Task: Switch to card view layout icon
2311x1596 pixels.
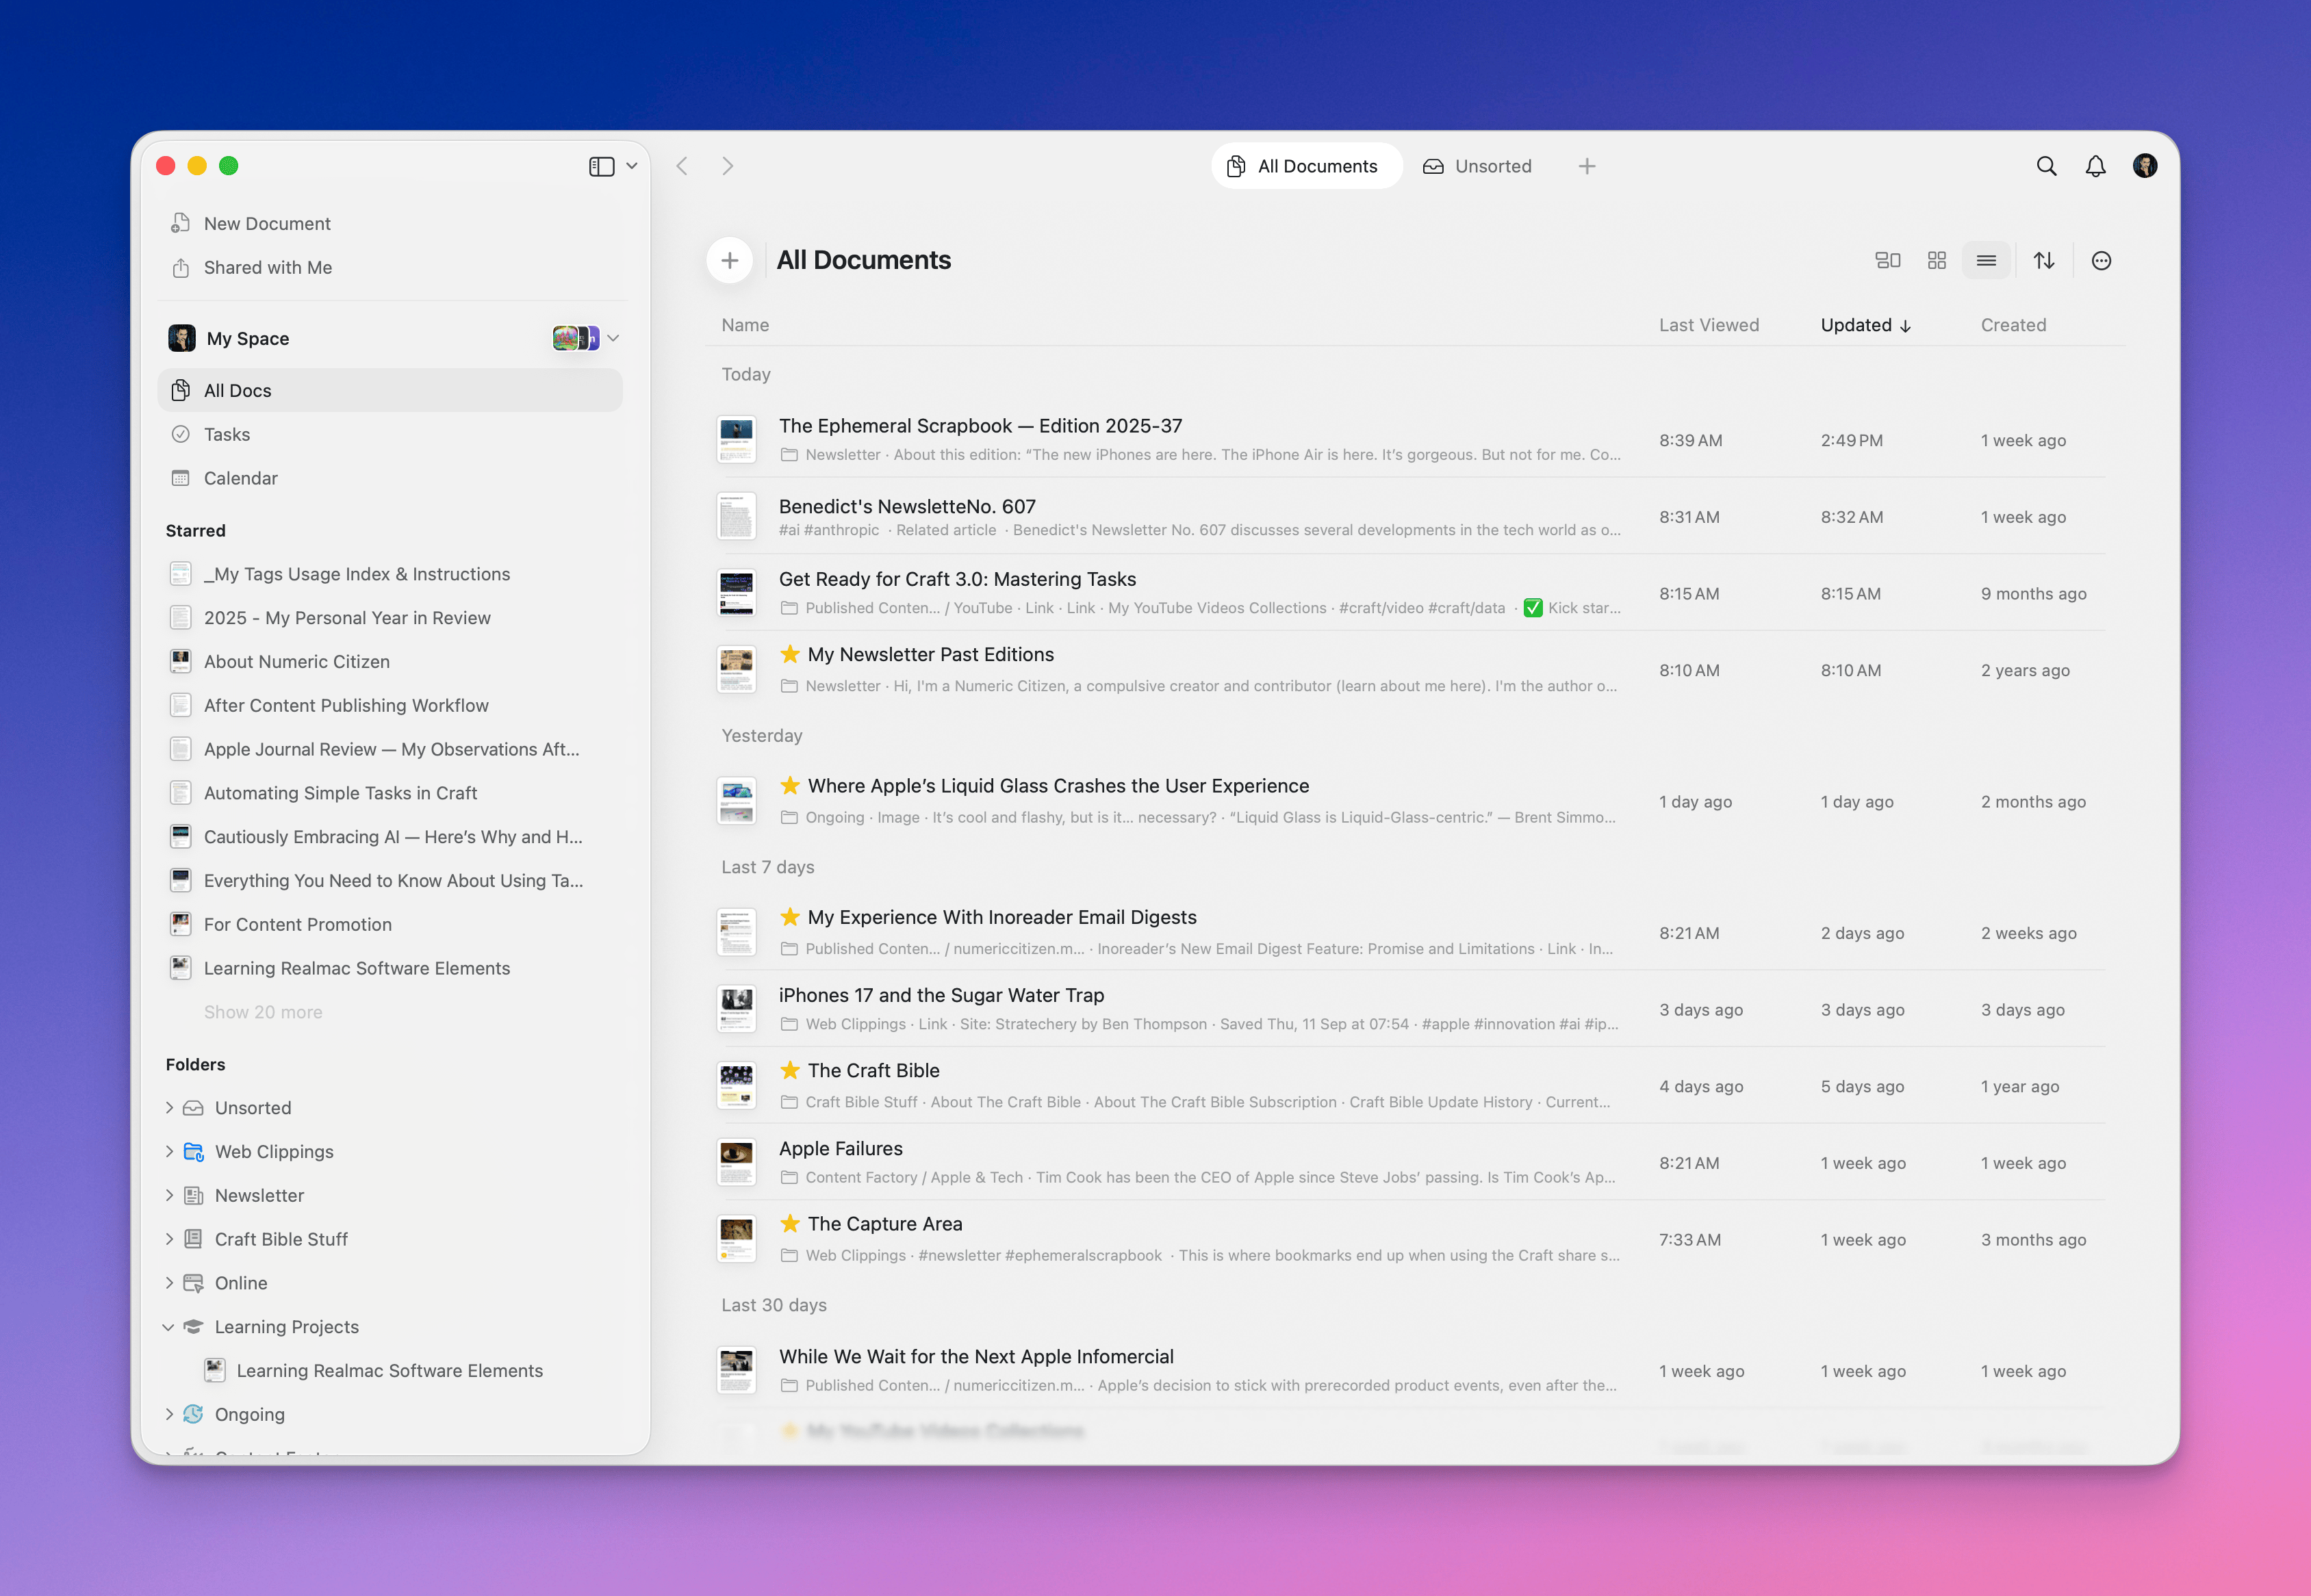Action: click(1887, 261)
